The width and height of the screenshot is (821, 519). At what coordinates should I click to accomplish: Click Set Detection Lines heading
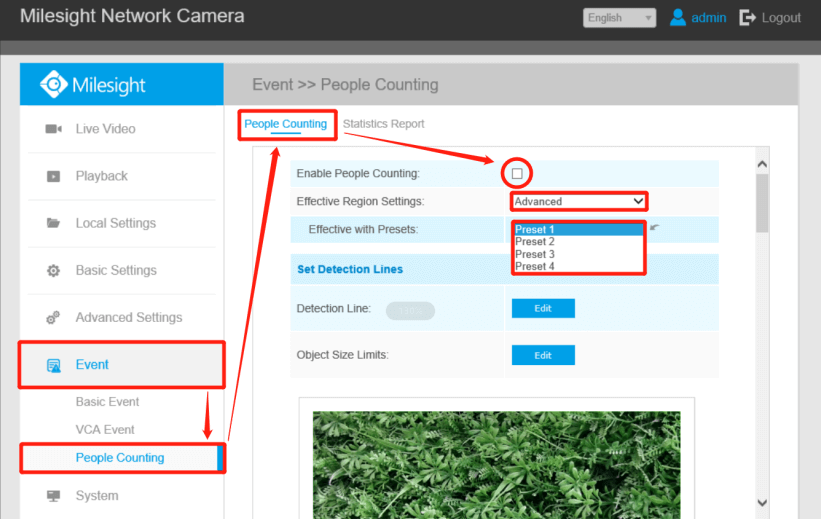coord(350,269)
